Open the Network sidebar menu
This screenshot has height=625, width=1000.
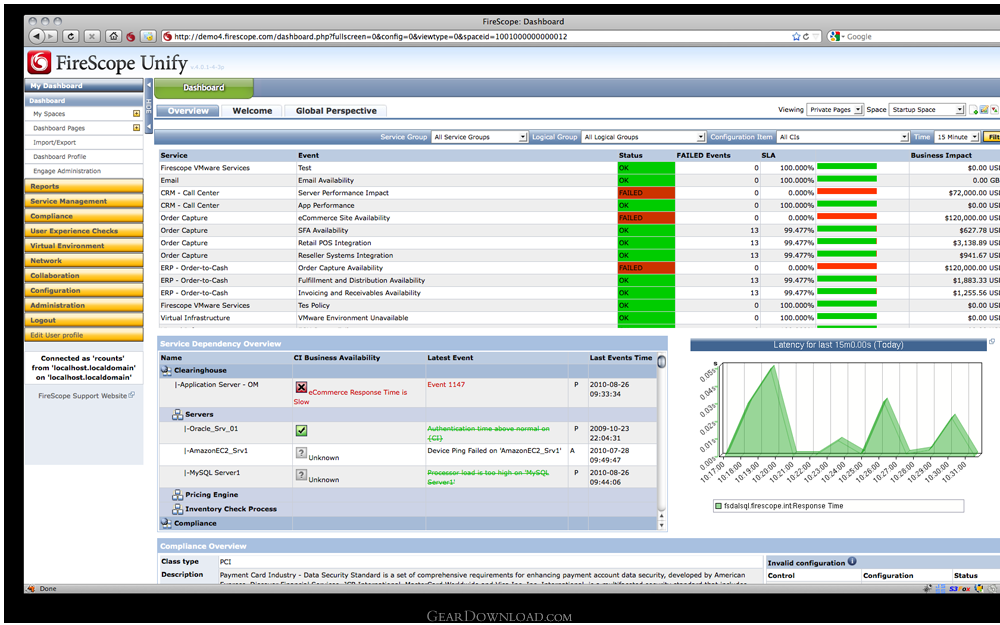coord(84,261)
